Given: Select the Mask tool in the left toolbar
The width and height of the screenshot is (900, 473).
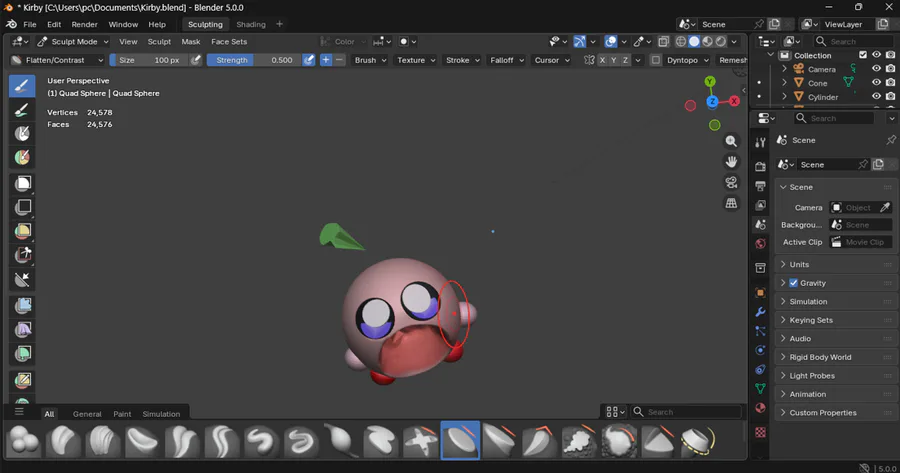Looking at the screenshot, I should click(22, 133).
